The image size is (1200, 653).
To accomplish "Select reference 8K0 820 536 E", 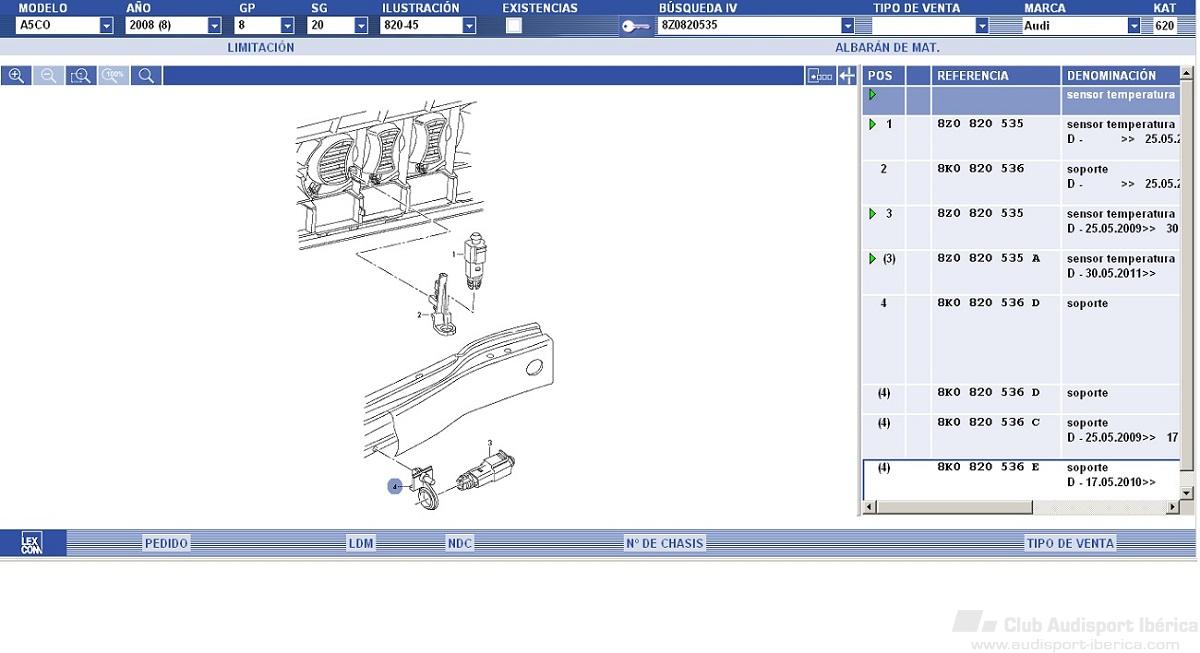I will 989,467.
